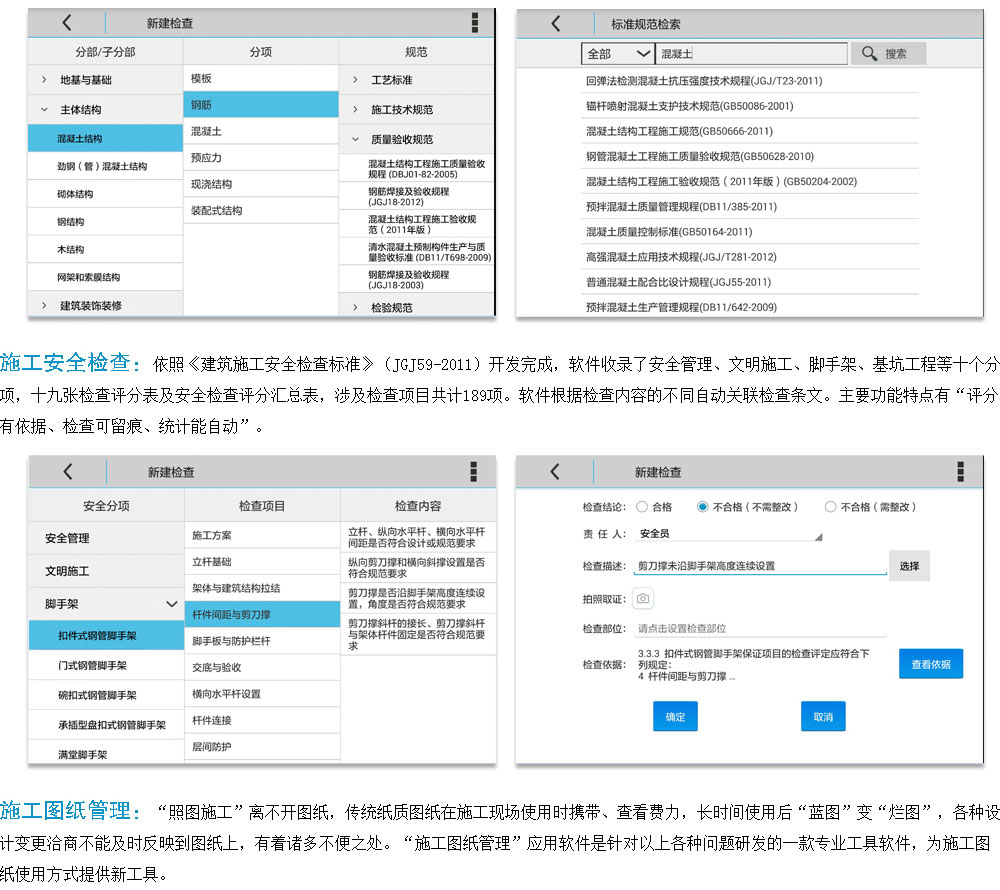Select 现浇结构 in the 分项 column
Viewport: 1000px width, 890px height.
261,184
